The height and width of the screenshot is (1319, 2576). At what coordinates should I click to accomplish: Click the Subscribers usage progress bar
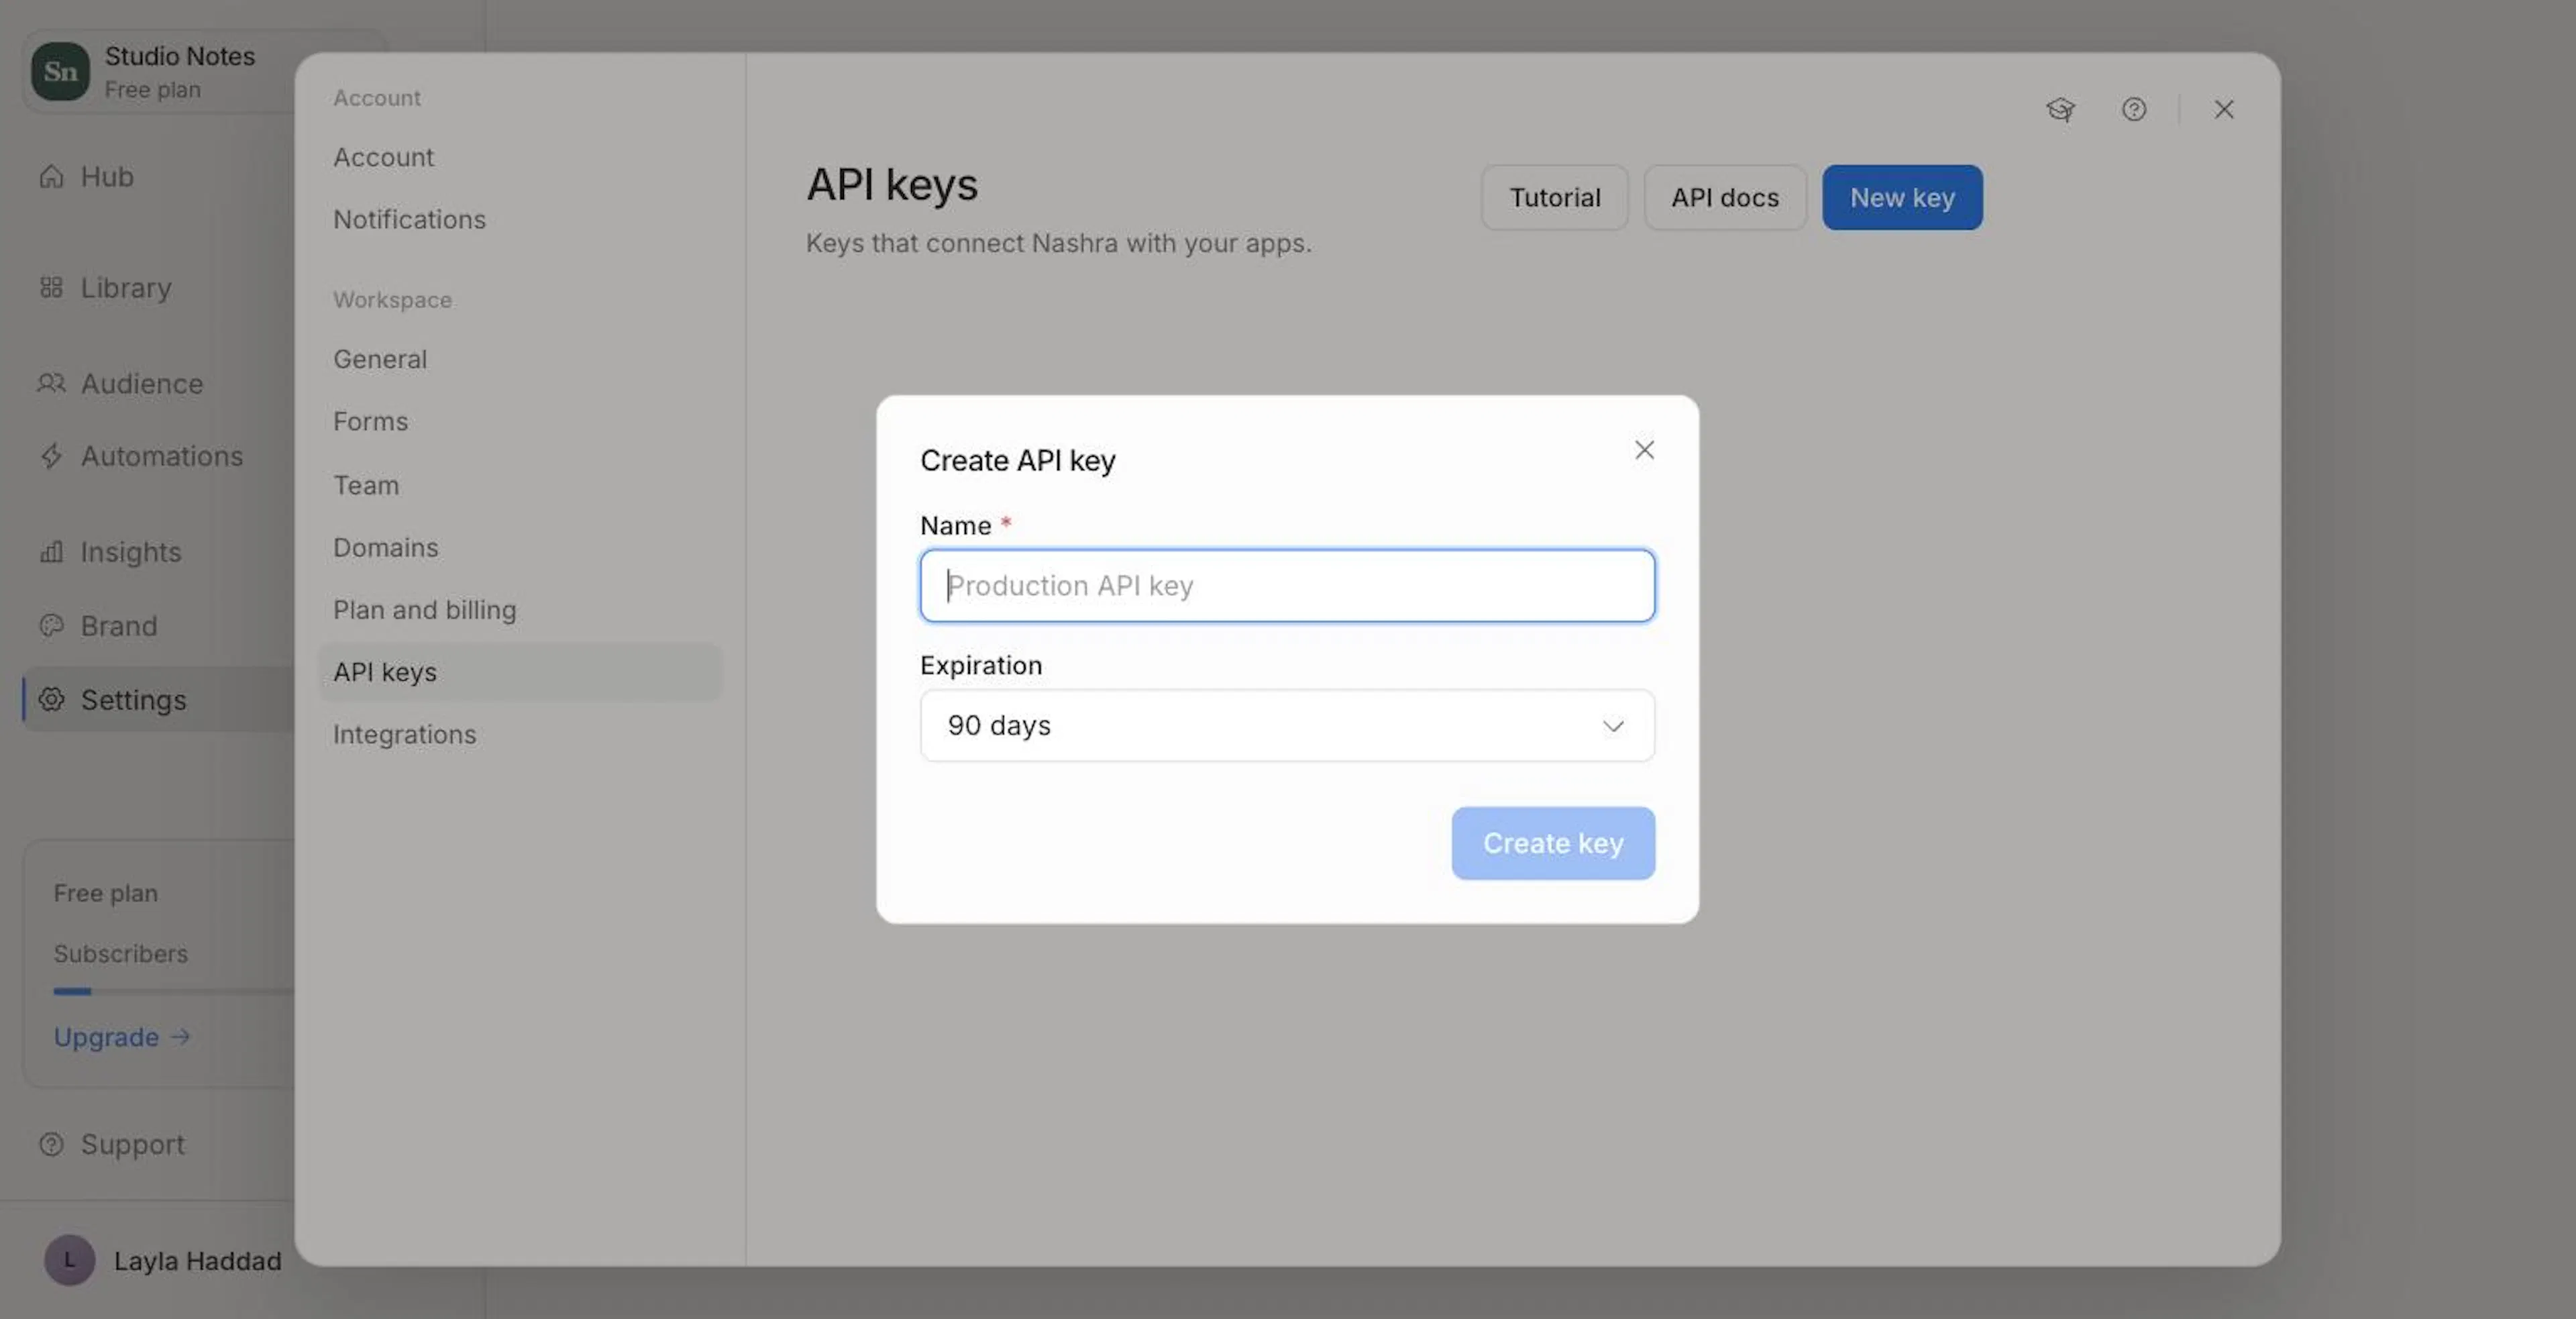[x=174, y=991]
